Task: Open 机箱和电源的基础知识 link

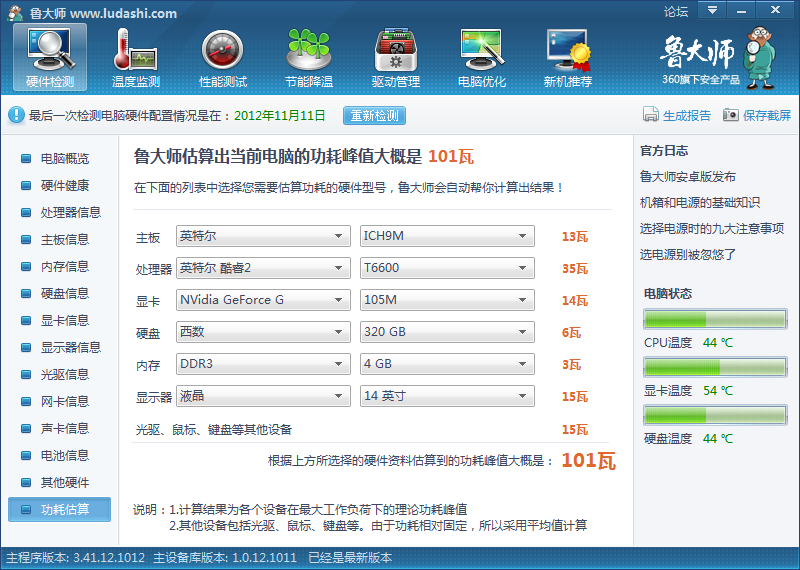Action: pos(699,203)
